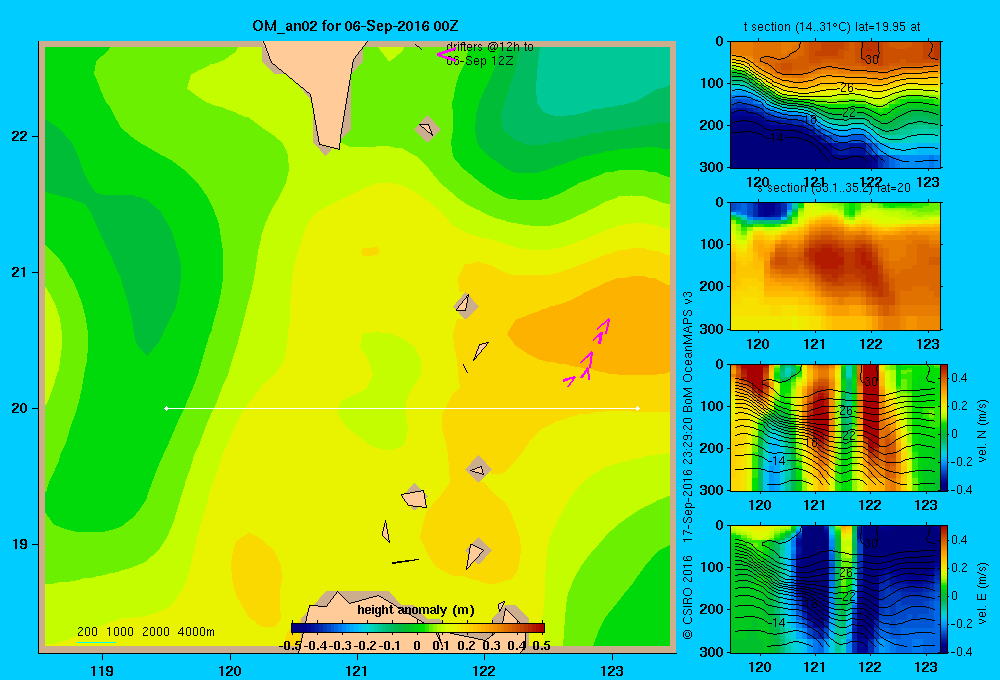The width and height of the screenshot is (1000, 680).
Task: Click the 200 depth contour legend entry
Action: (x=87, y=632)
